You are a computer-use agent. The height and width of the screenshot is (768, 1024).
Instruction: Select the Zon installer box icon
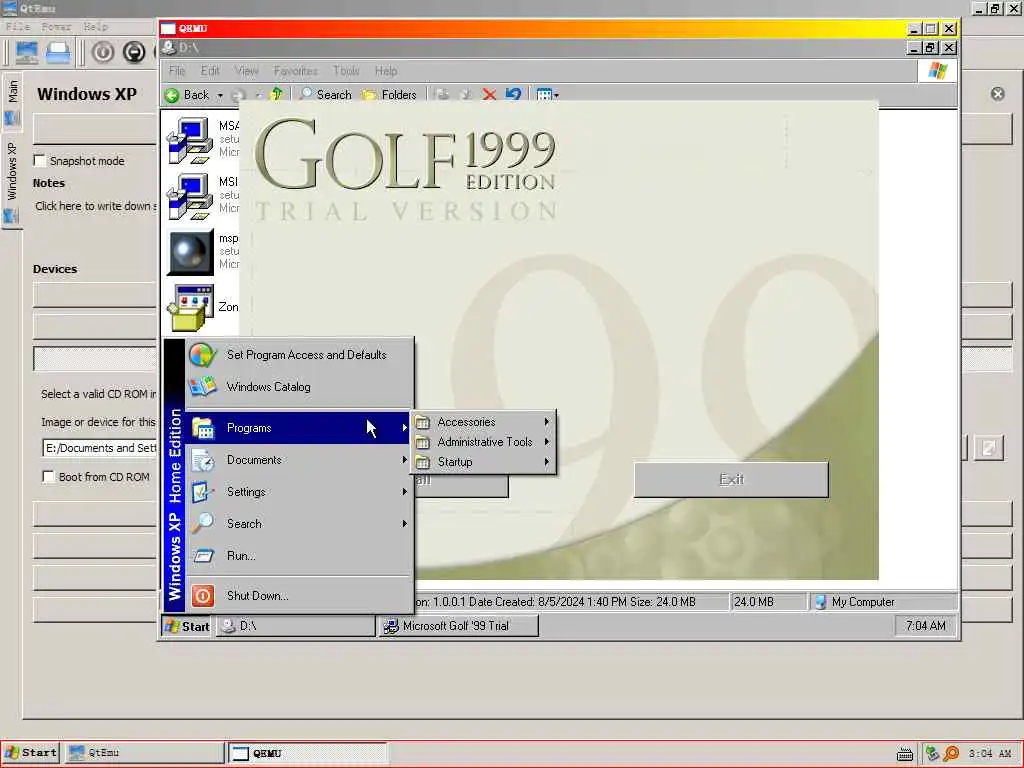coord(190,307)
